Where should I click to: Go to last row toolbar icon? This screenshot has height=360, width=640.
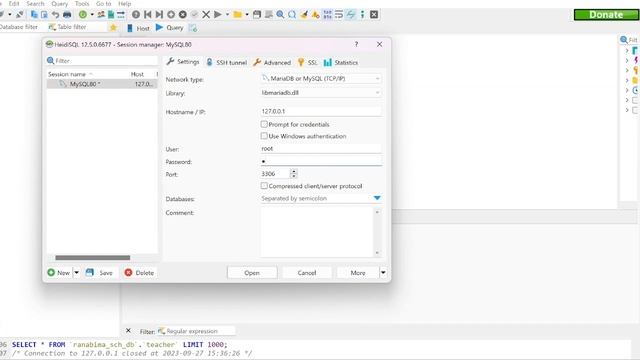tap(159, 15)
